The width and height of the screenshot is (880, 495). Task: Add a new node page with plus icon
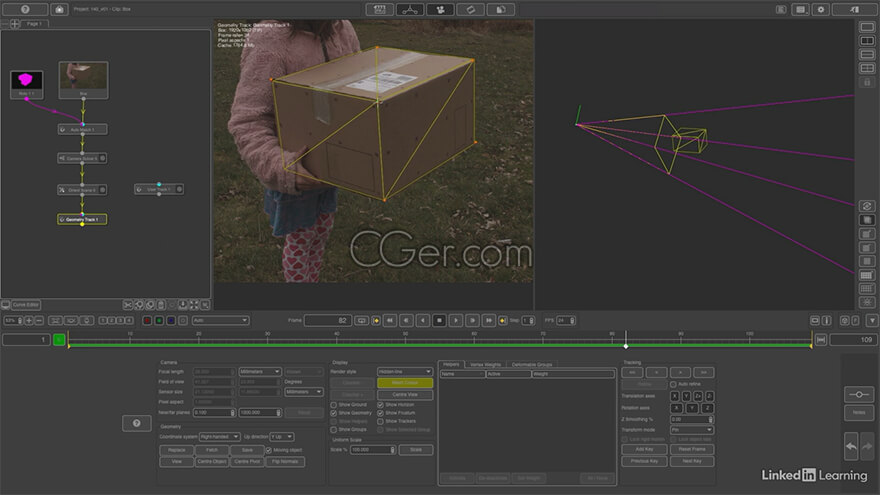[x=15, y=24]
